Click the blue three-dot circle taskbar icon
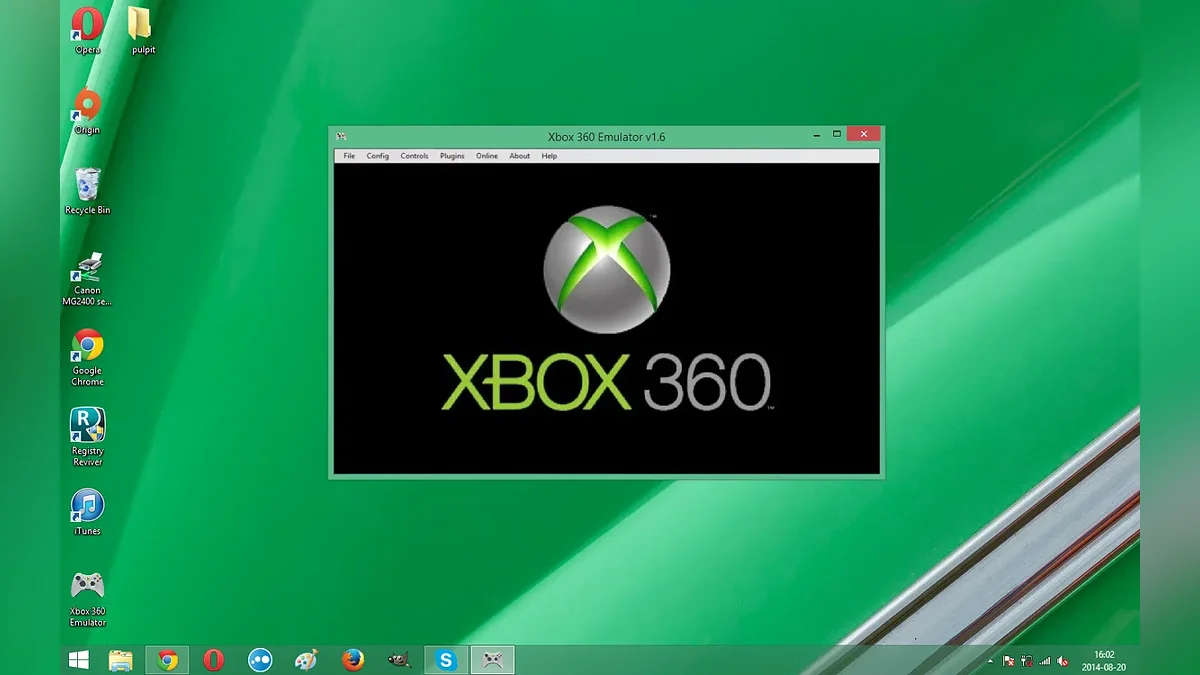 point(260,660)
